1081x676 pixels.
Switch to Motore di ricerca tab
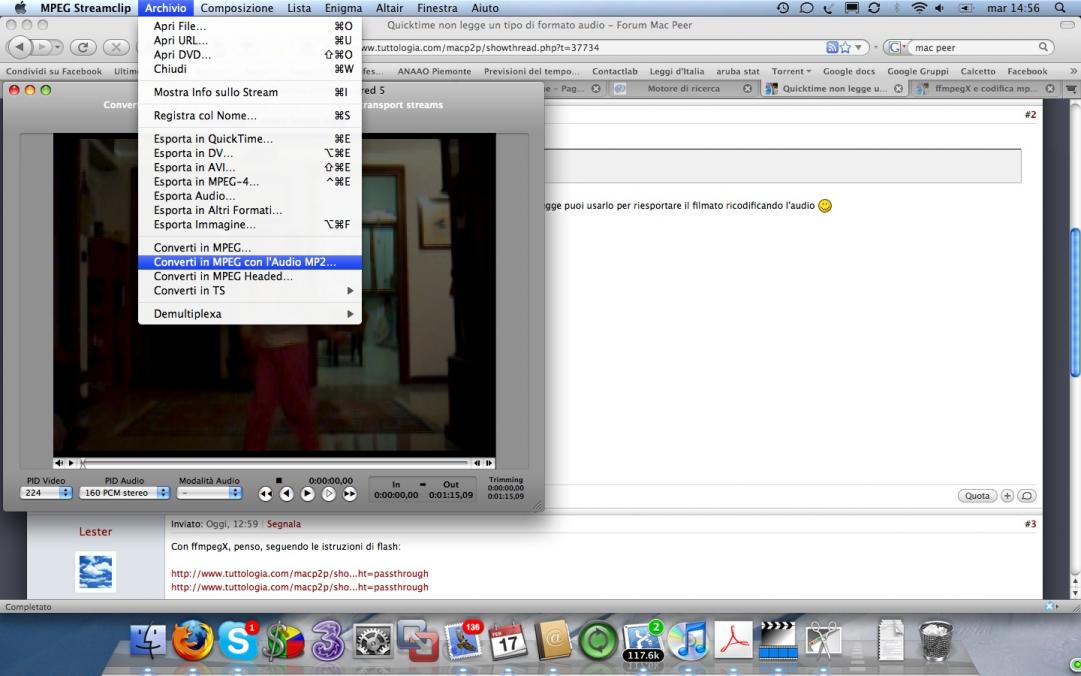point(683,88)
